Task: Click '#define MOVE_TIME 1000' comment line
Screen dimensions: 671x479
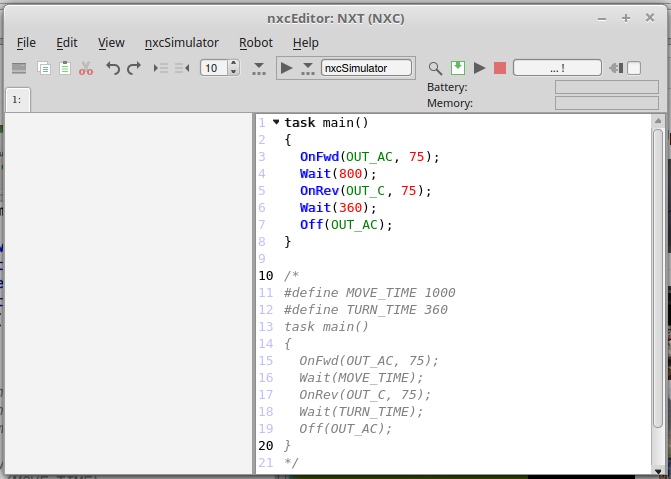Action: (370, 293)
